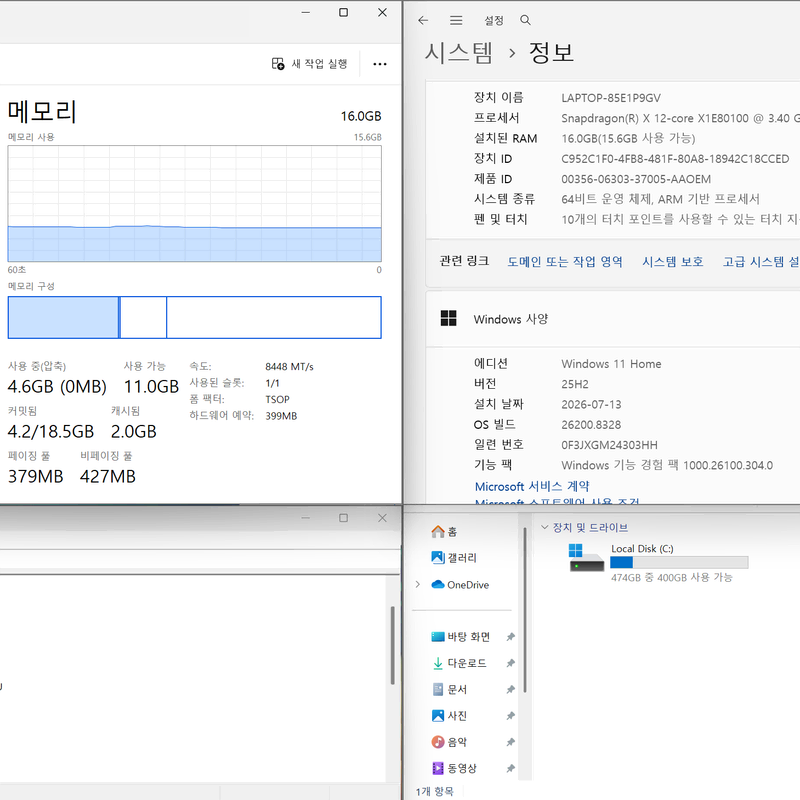Open 갤러리 in the Explorer sidebar

pyautogui.click(x=454, y=558)
